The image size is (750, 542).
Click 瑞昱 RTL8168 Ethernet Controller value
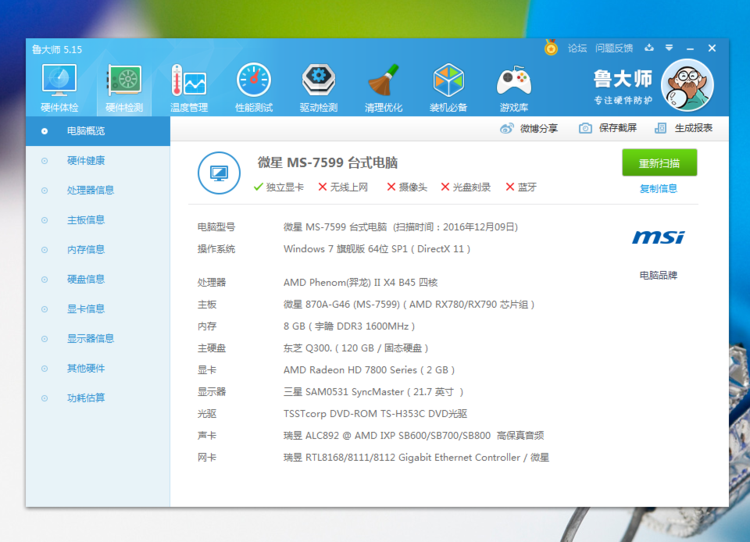click(x=416, y=458)
